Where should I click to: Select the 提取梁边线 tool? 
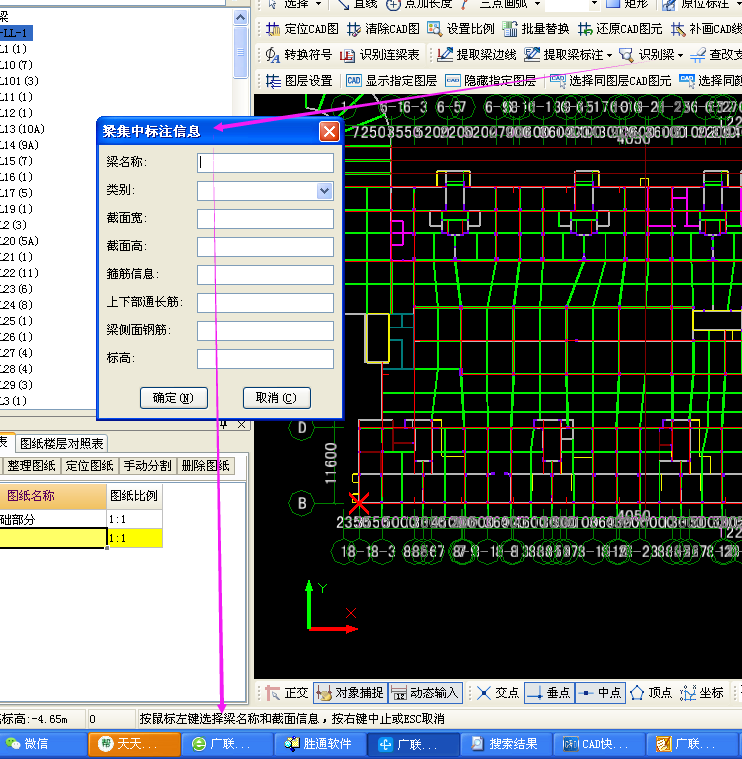click(x=476, y=55)
